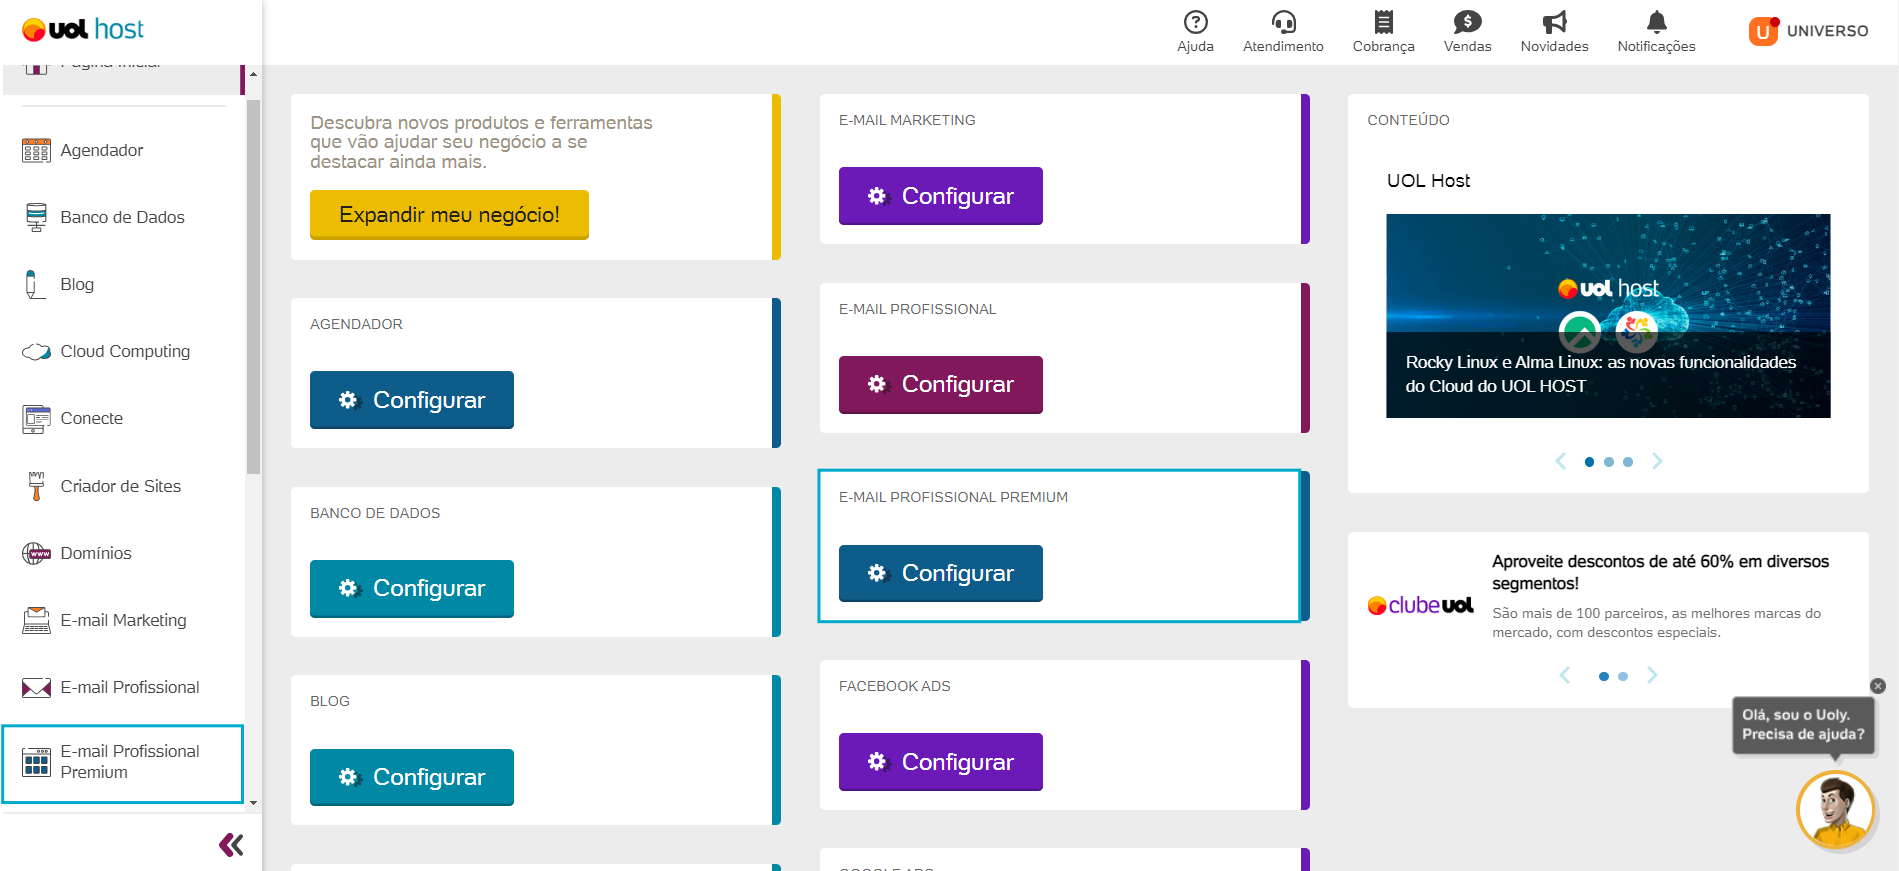Screen dimensions: 1899x871
Task: Click the Agendador calendar icon in sidebar
Action: (36, 150)
